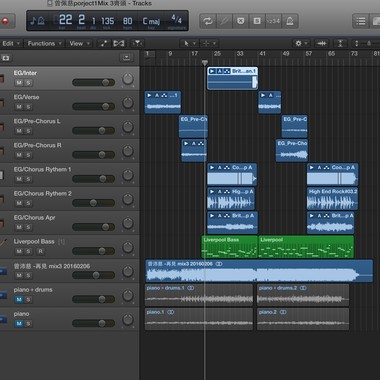Toggle the Show Automation button

pos(104,43)
